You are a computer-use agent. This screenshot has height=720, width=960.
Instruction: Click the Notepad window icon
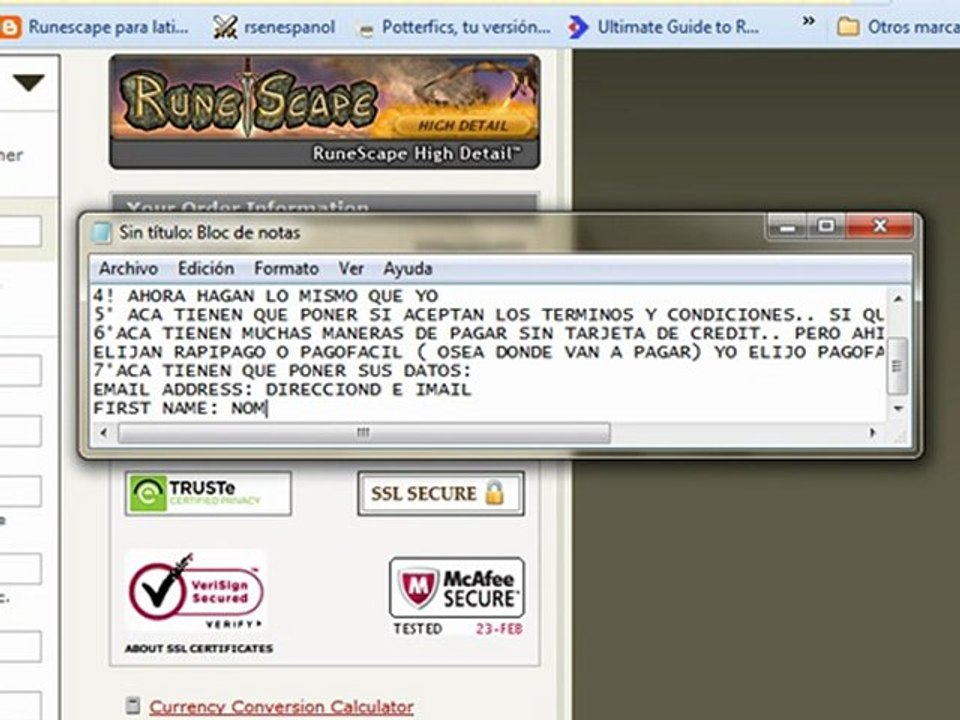[x=101, y=233]
